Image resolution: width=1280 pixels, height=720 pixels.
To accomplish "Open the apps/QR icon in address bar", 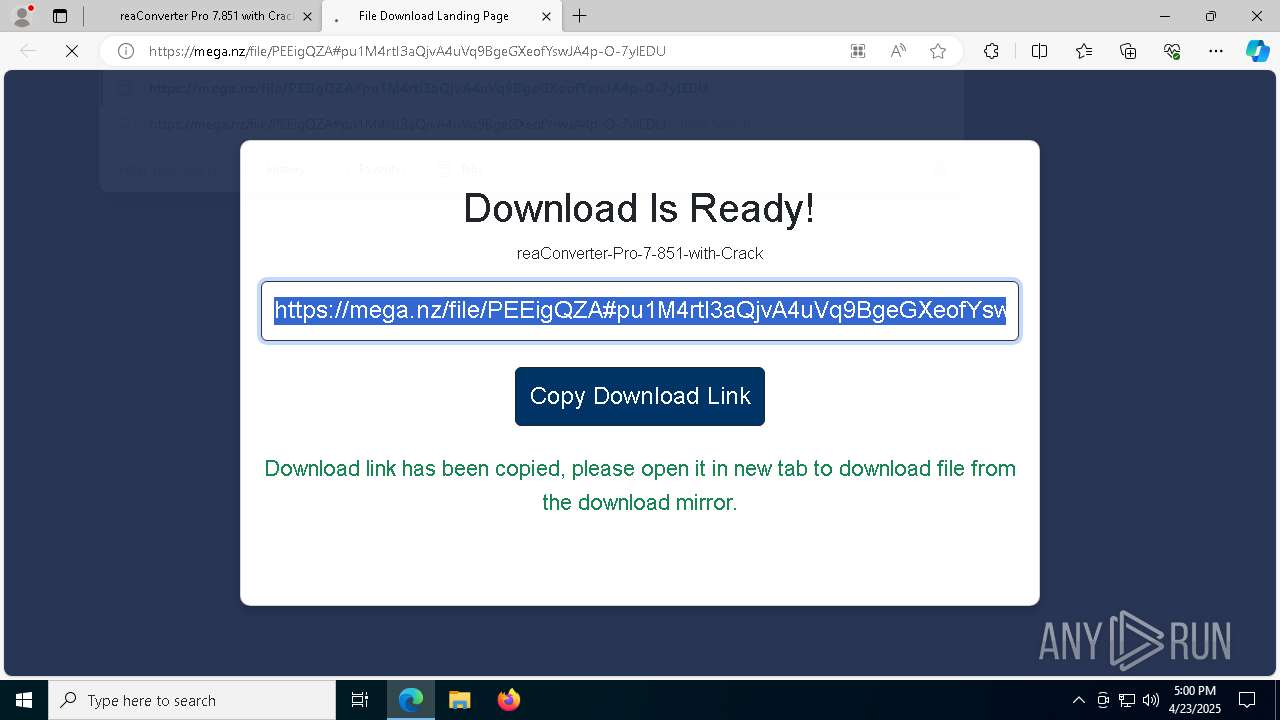I will coord(858,51).
